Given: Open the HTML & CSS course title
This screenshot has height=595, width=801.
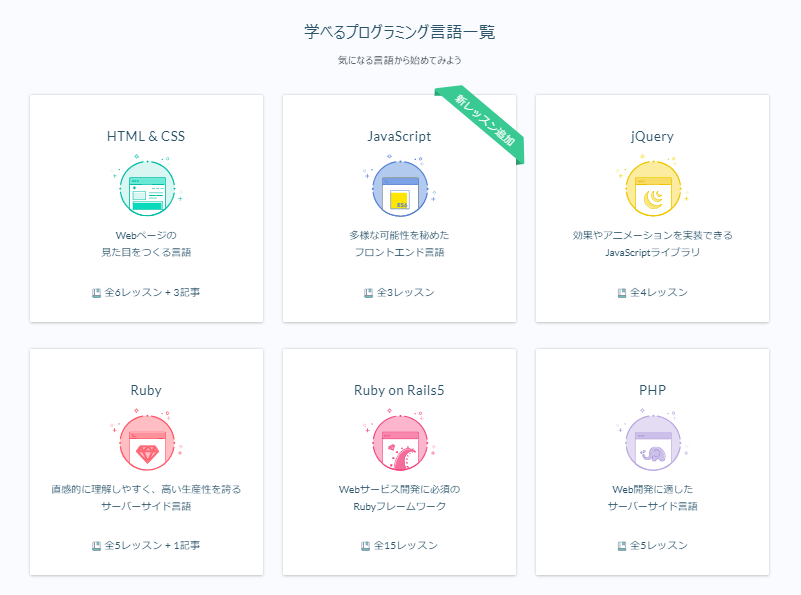Looking at the screenshot, I should (146, 136).
